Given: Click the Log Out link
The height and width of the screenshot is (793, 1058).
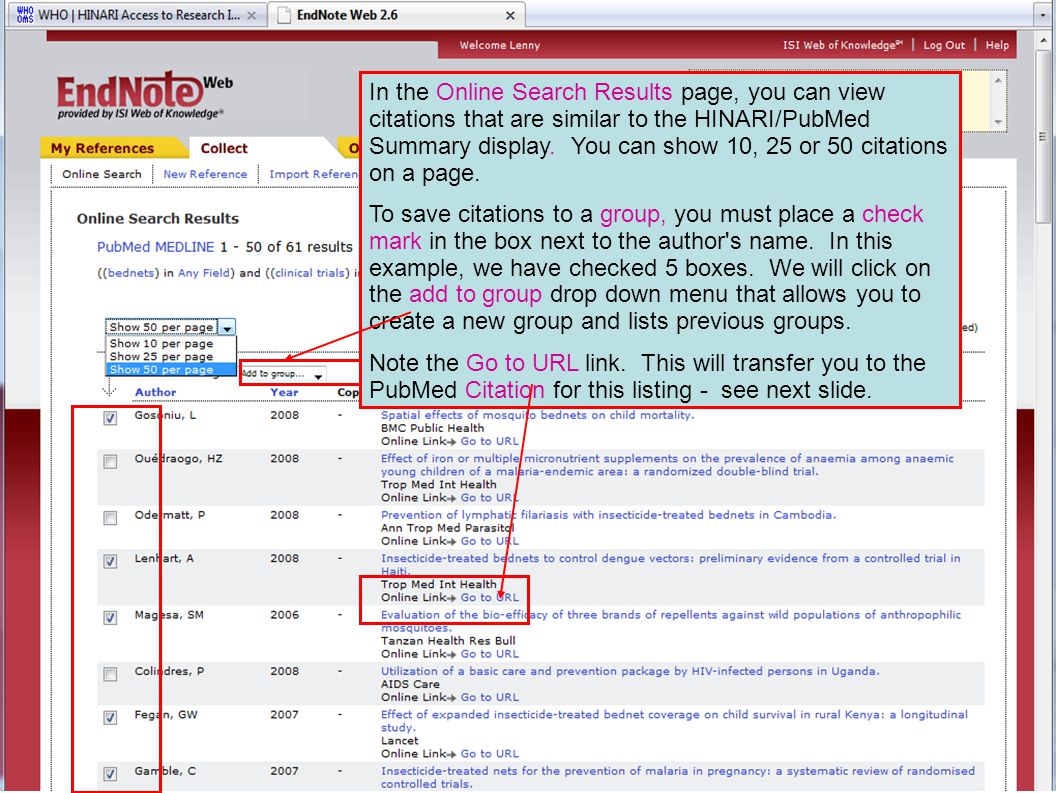Looking at the screenshot, I should (944, 45).
